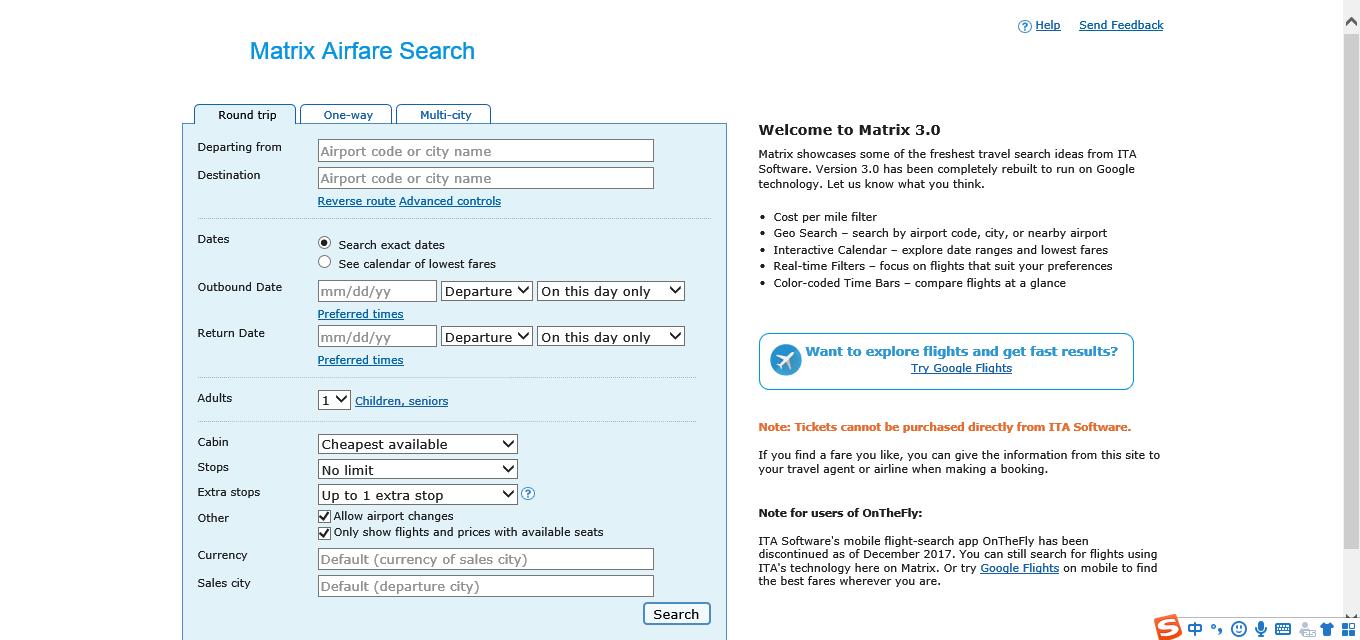Screen dimensions: 1360x640
Task: Uncheck Only show flights with available seats
Action: tap(324, 533)
